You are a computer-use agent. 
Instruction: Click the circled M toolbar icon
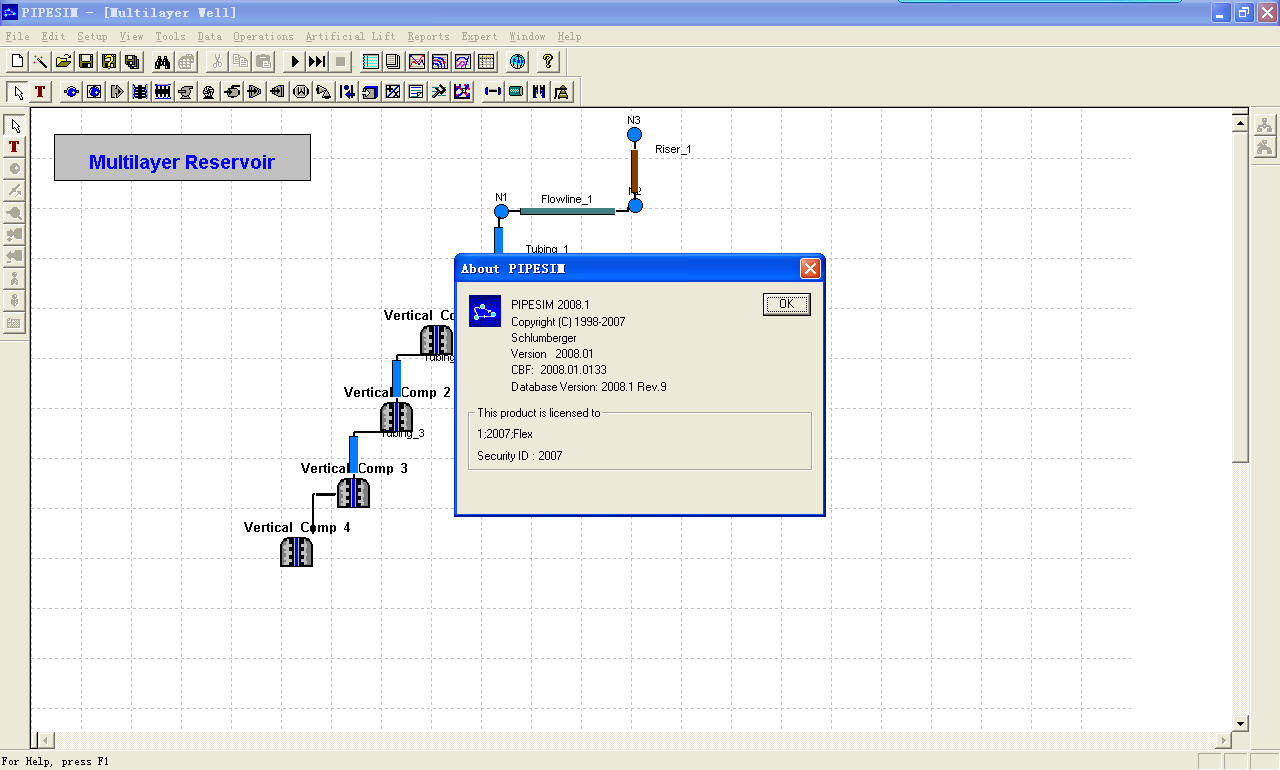coord(300,92)
